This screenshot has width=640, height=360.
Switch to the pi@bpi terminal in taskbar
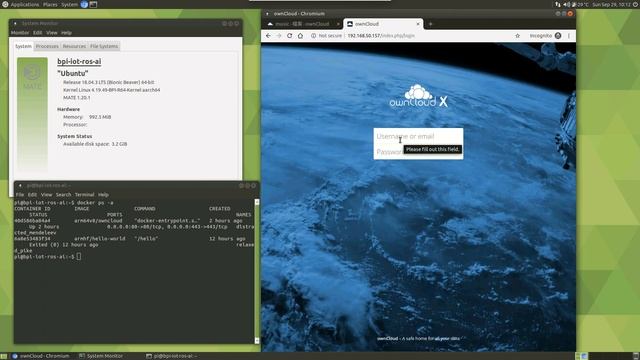172,356
